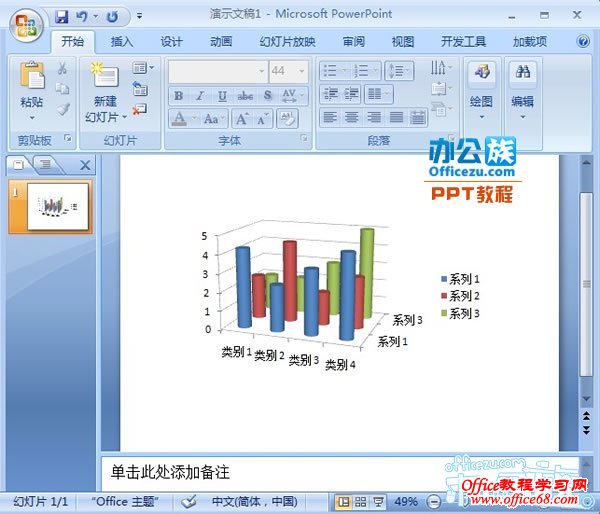Screen dimensions: 600x514
Task: Click the 中文(简体, 中国) language indicator
Action: click(x=255, y=501)
